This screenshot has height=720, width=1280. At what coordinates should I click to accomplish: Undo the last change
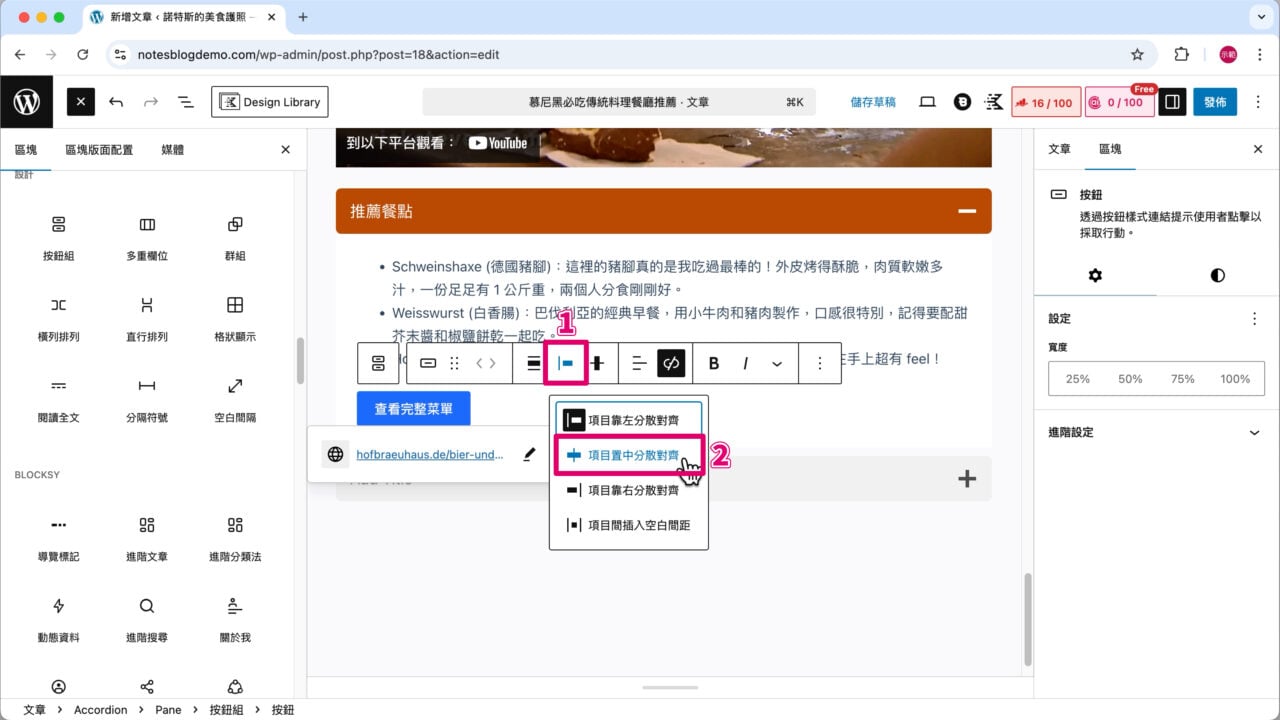pyautogui.click(x=117, y=101)
